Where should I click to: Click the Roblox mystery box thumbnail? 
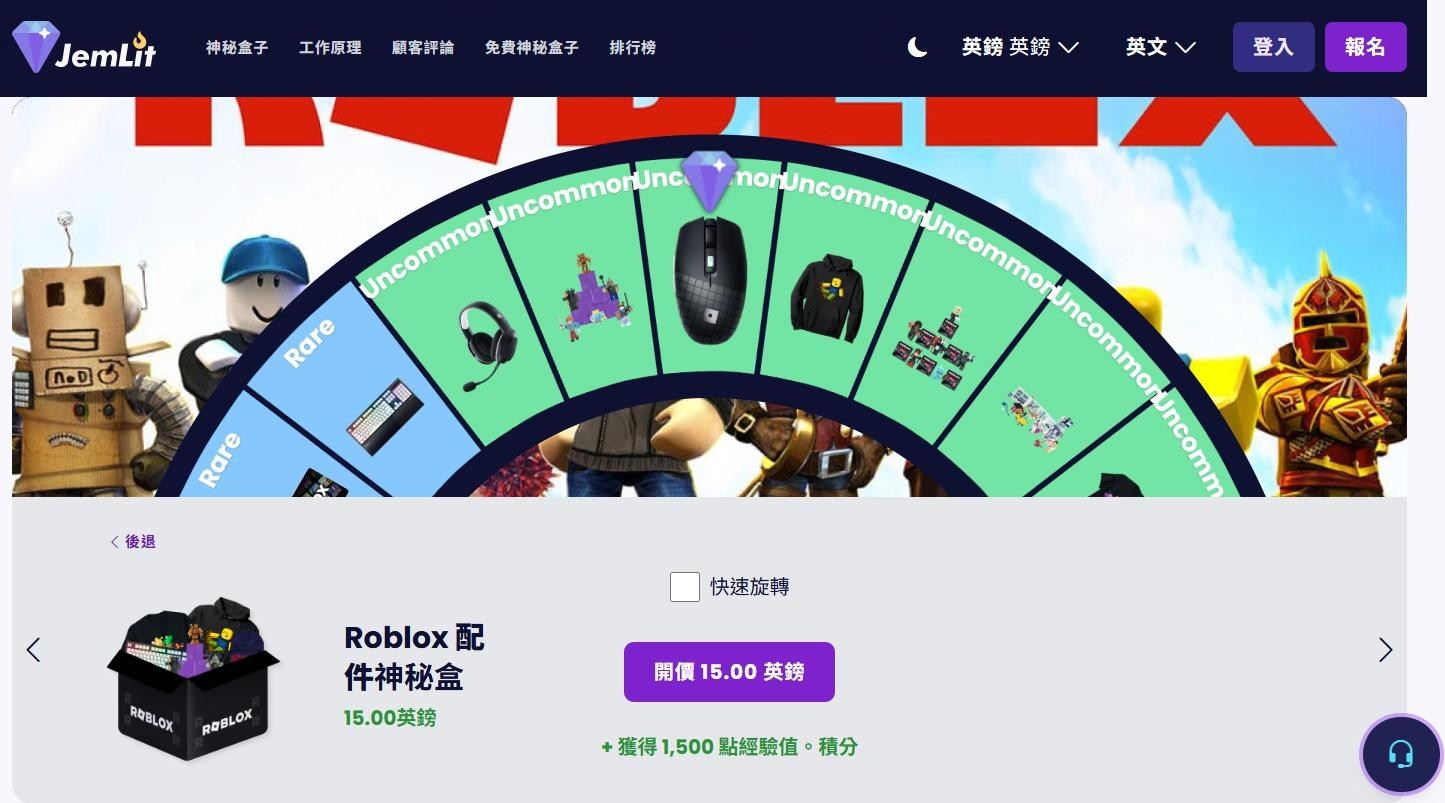193,680
